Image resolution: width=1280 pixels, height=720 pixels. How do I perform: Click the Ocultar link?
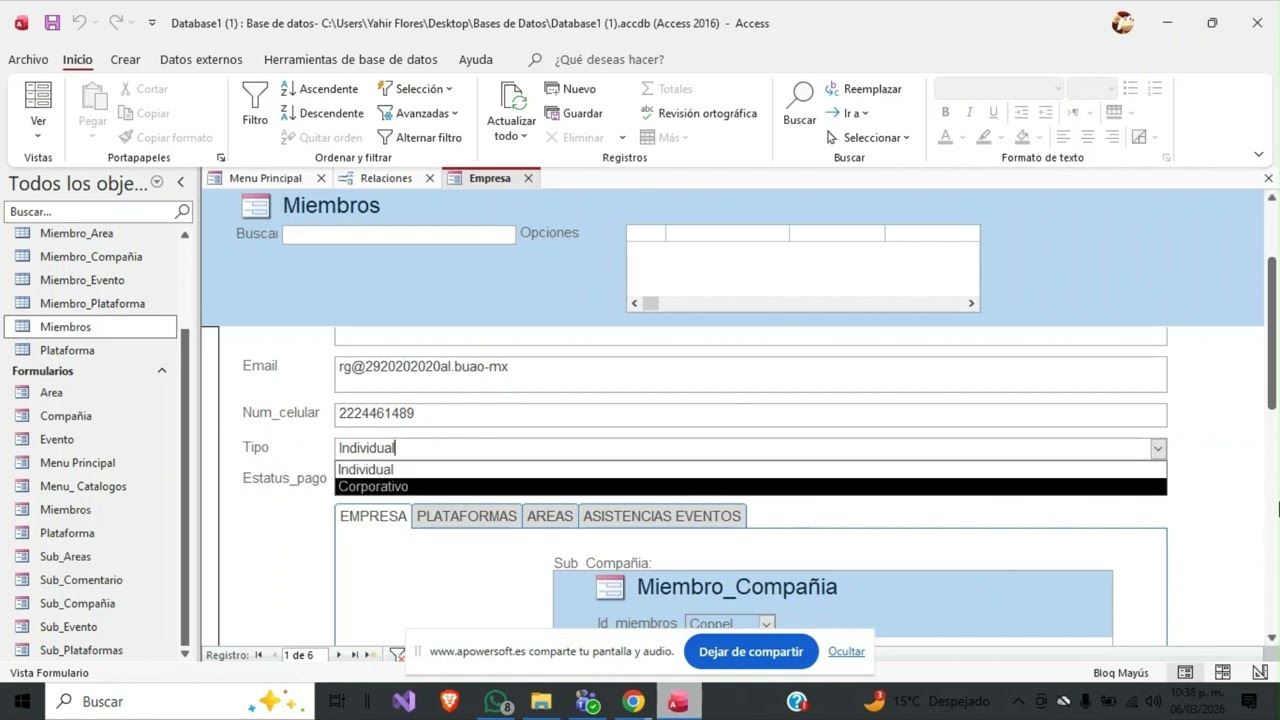tap(846, 652)
